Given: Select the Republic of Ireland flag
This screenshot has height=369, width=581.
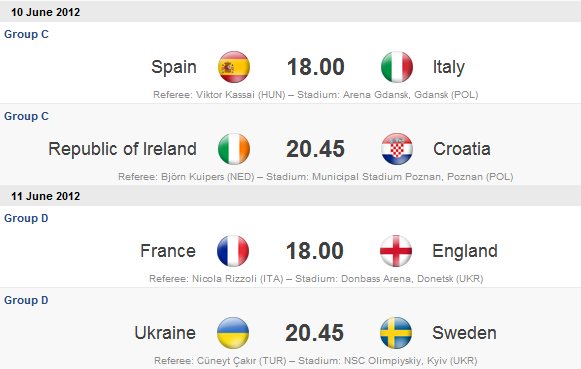Looking at the screenshot, I should point(234,149).
